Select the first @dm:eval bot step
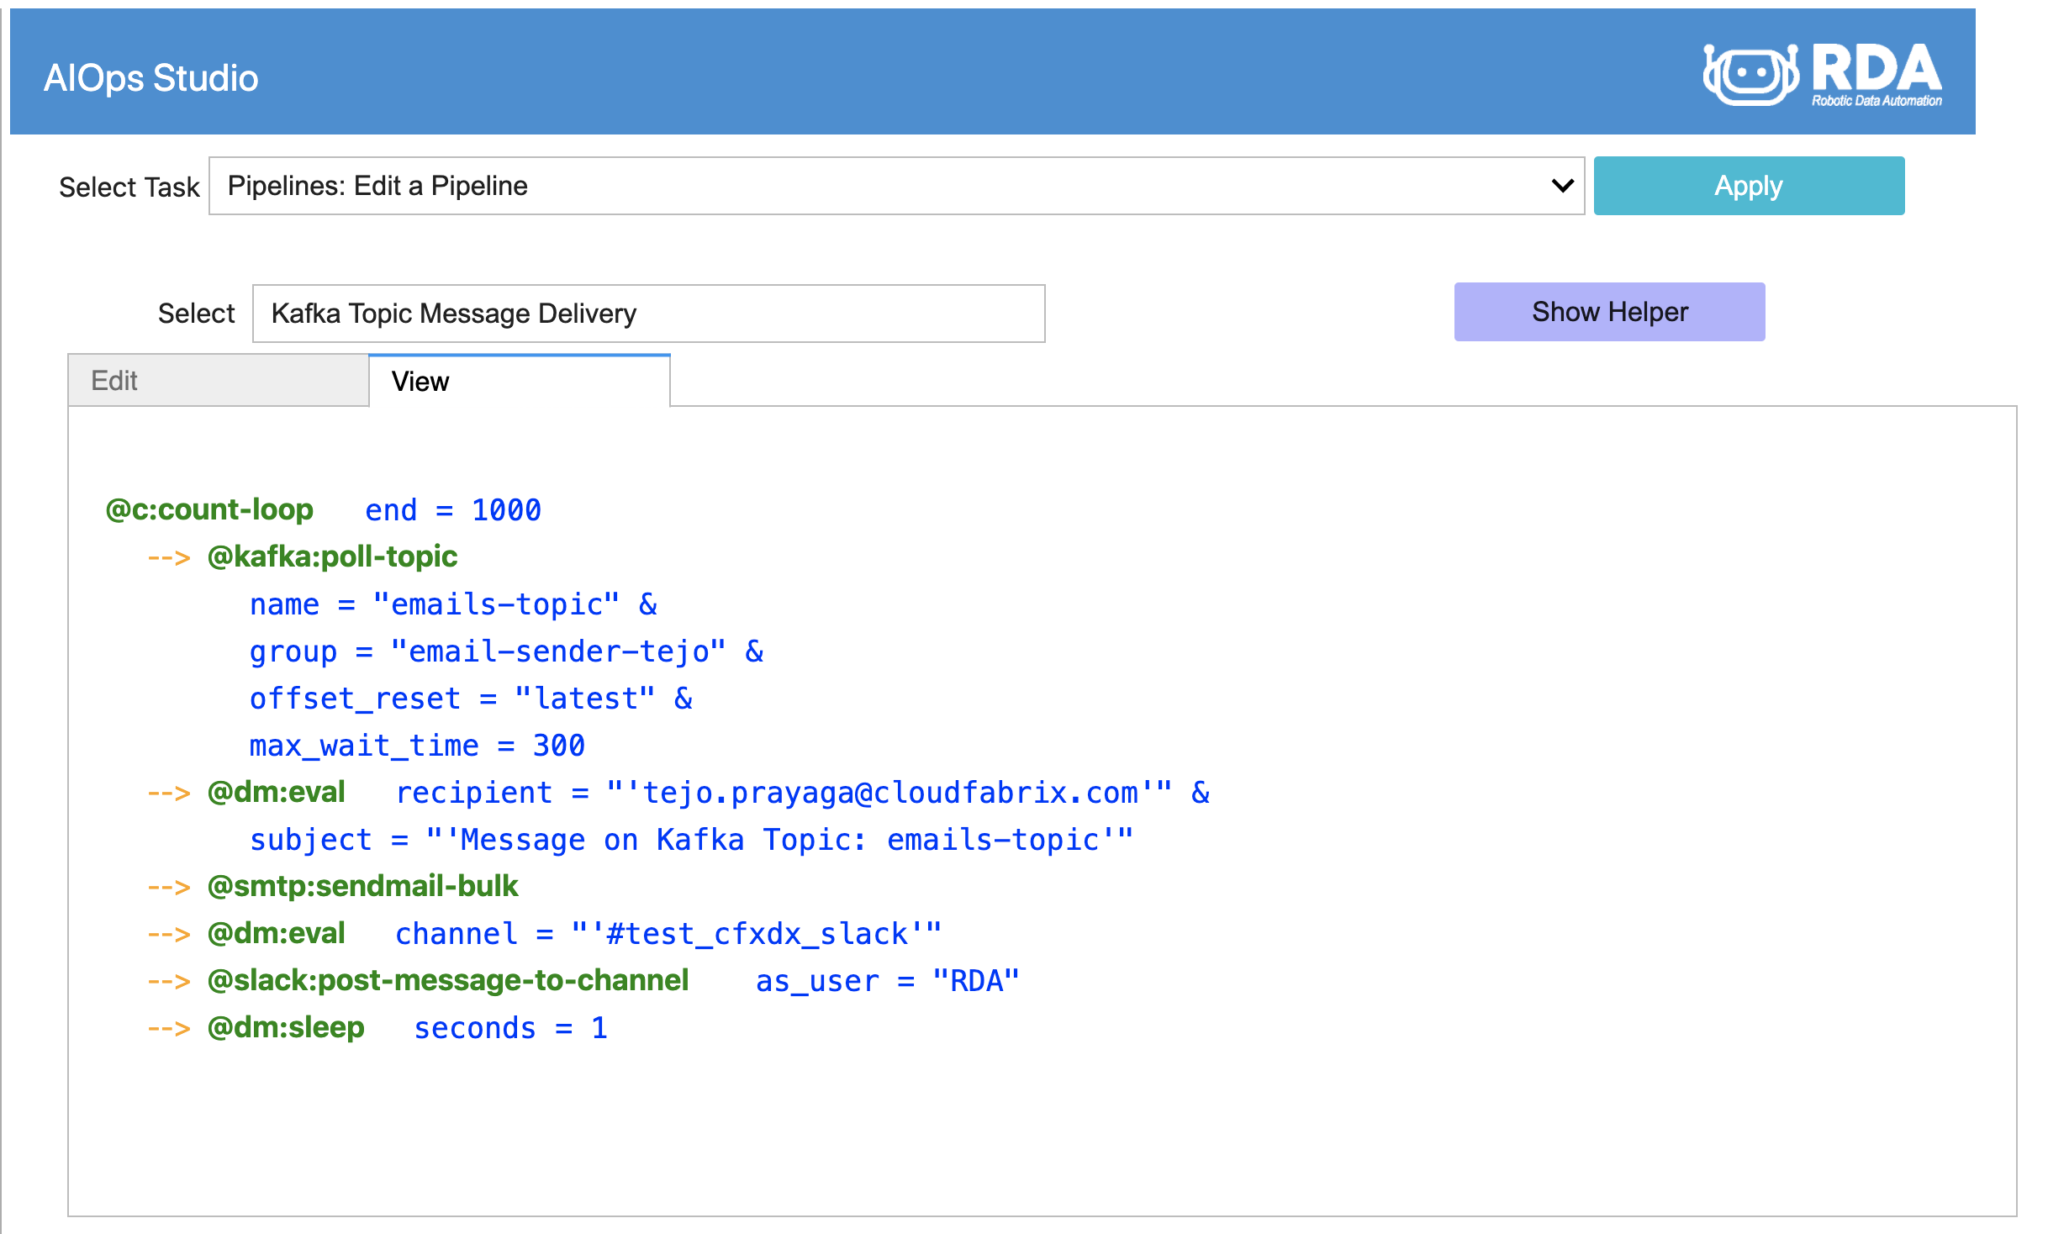Screen dimensions: 2048x1234 pos(274,792)
